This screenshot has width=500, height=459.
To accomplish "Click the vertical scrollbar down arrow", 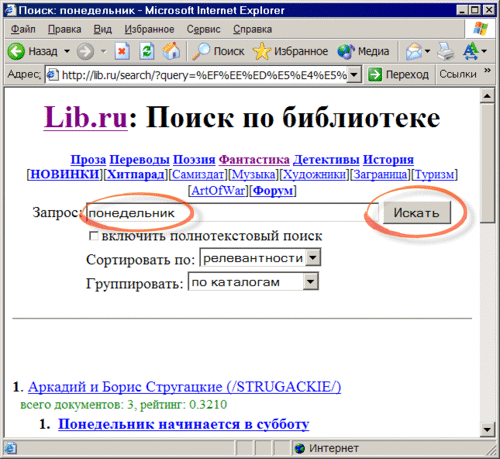I will (487, 429).
